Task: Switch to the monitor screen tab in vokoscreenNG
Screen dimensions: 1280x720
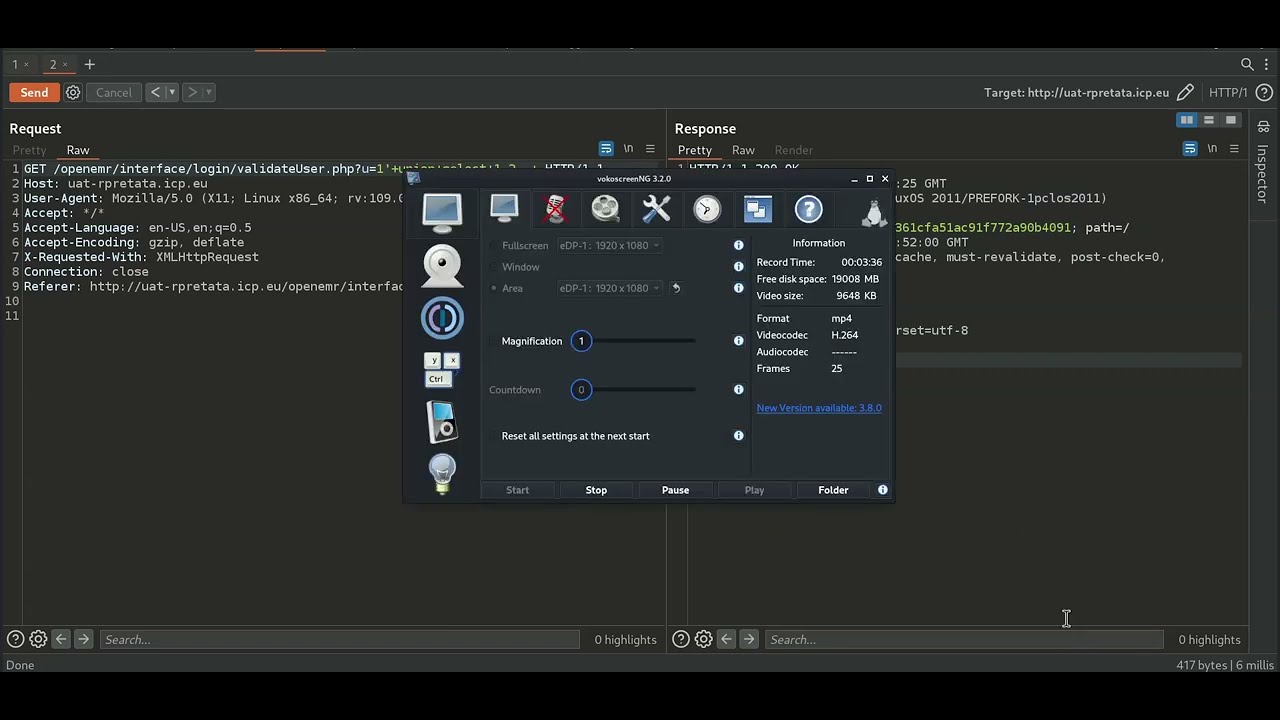Action: coord(504,209)
